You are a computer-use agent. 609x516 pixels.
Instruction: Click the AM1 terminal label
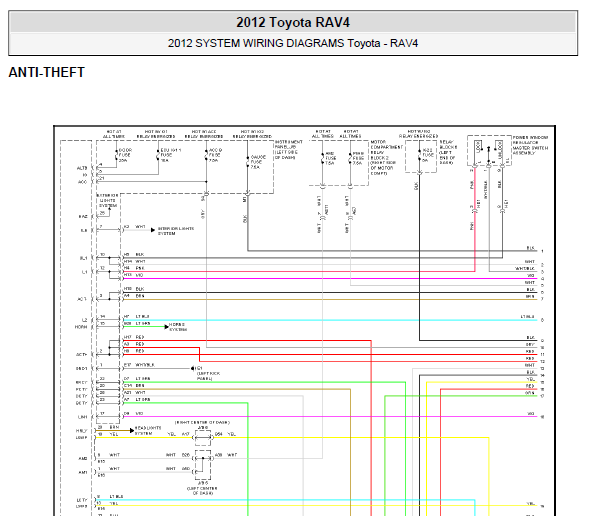tap(83, 472)
